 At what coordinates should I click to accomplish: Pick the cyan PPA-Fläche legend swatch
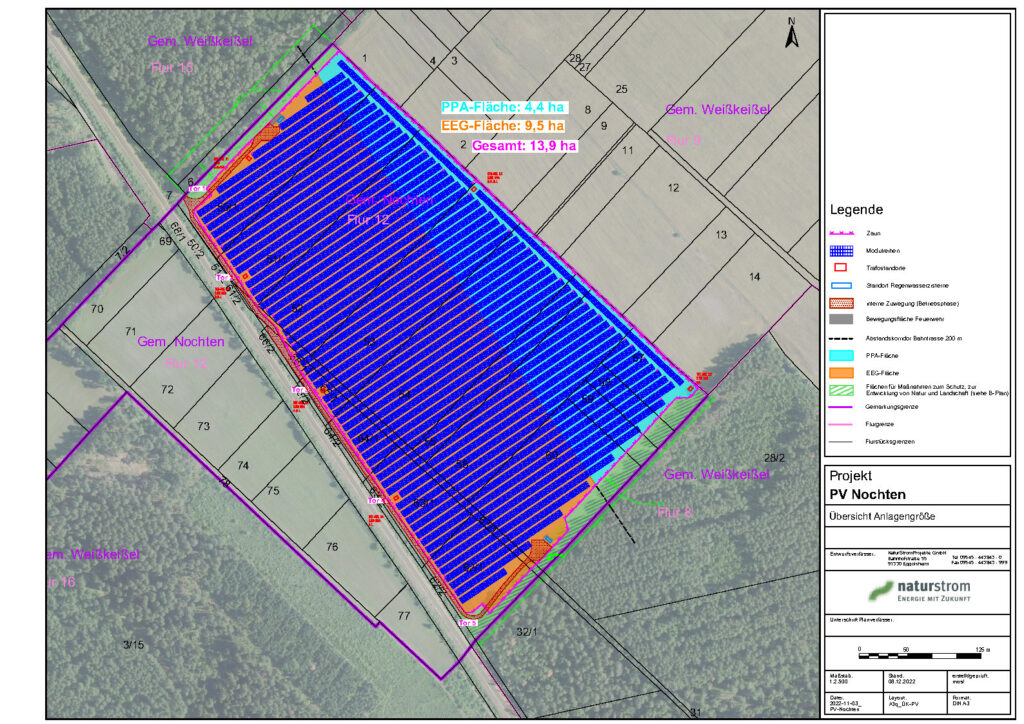pos(841,356)
